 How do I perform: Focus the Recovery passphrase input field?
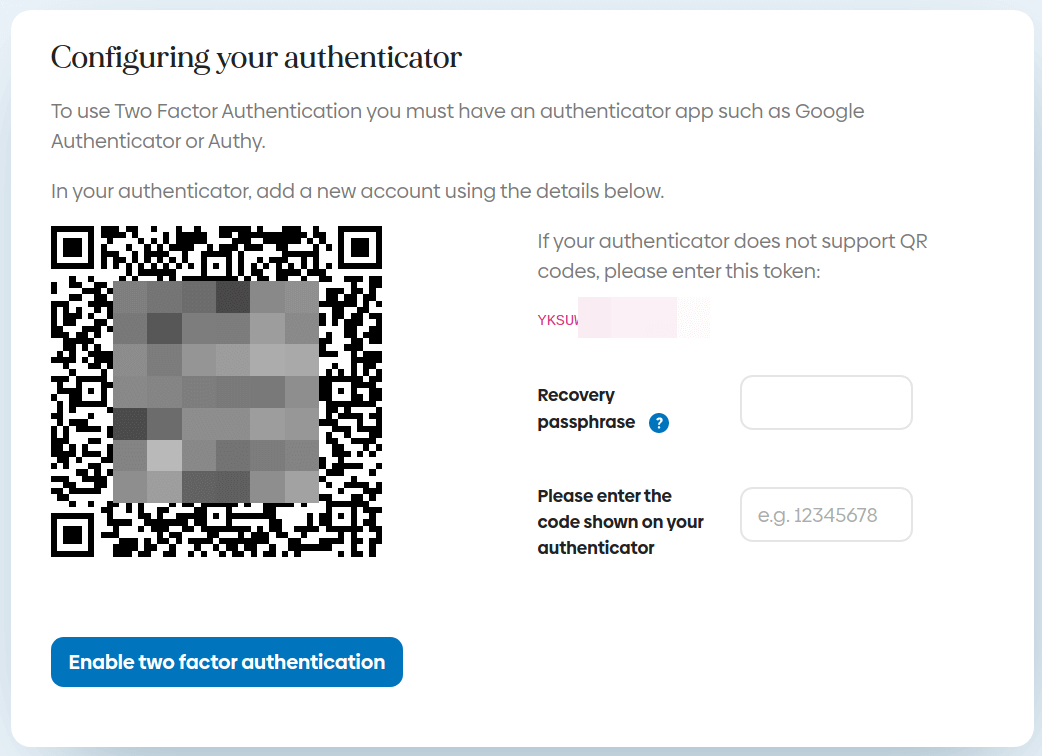826,403
